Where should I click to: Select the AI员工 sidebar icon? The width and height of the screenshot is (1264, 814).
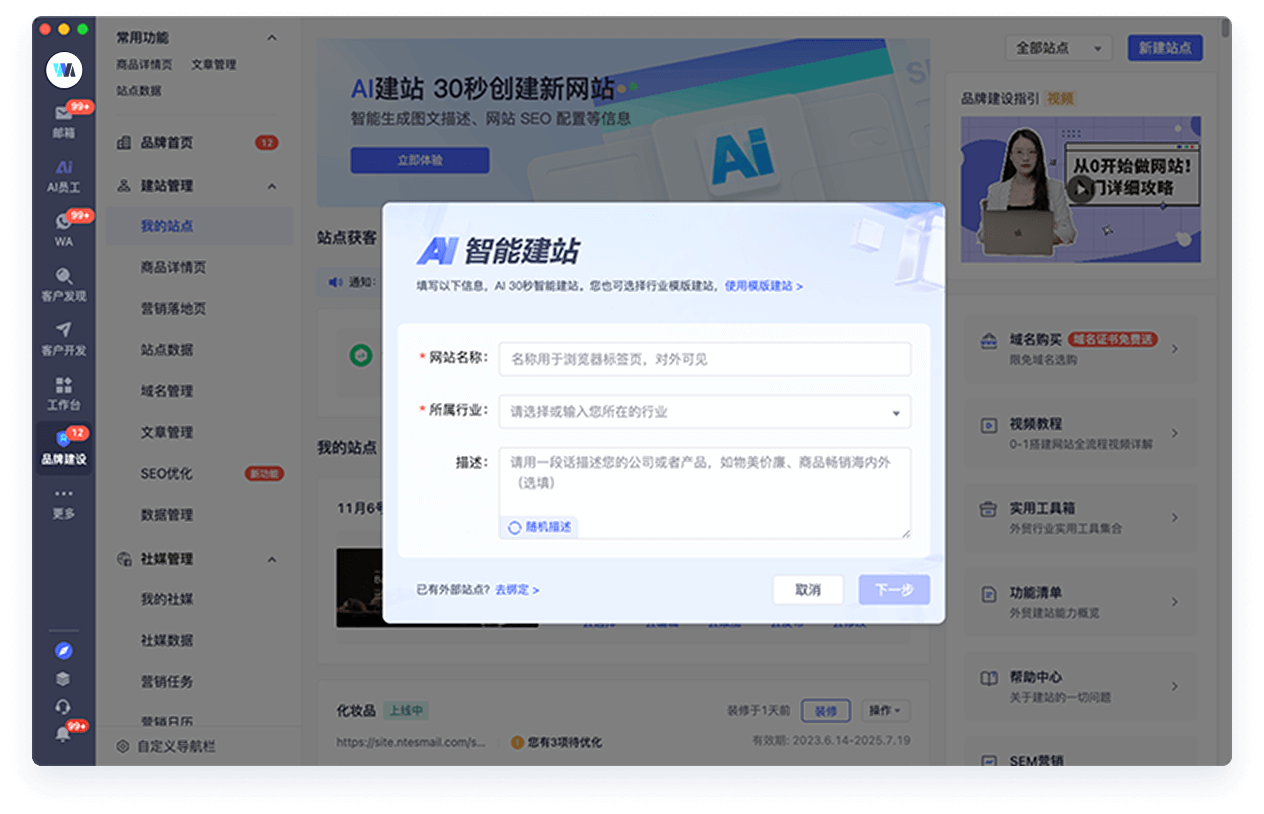point(63,172)
